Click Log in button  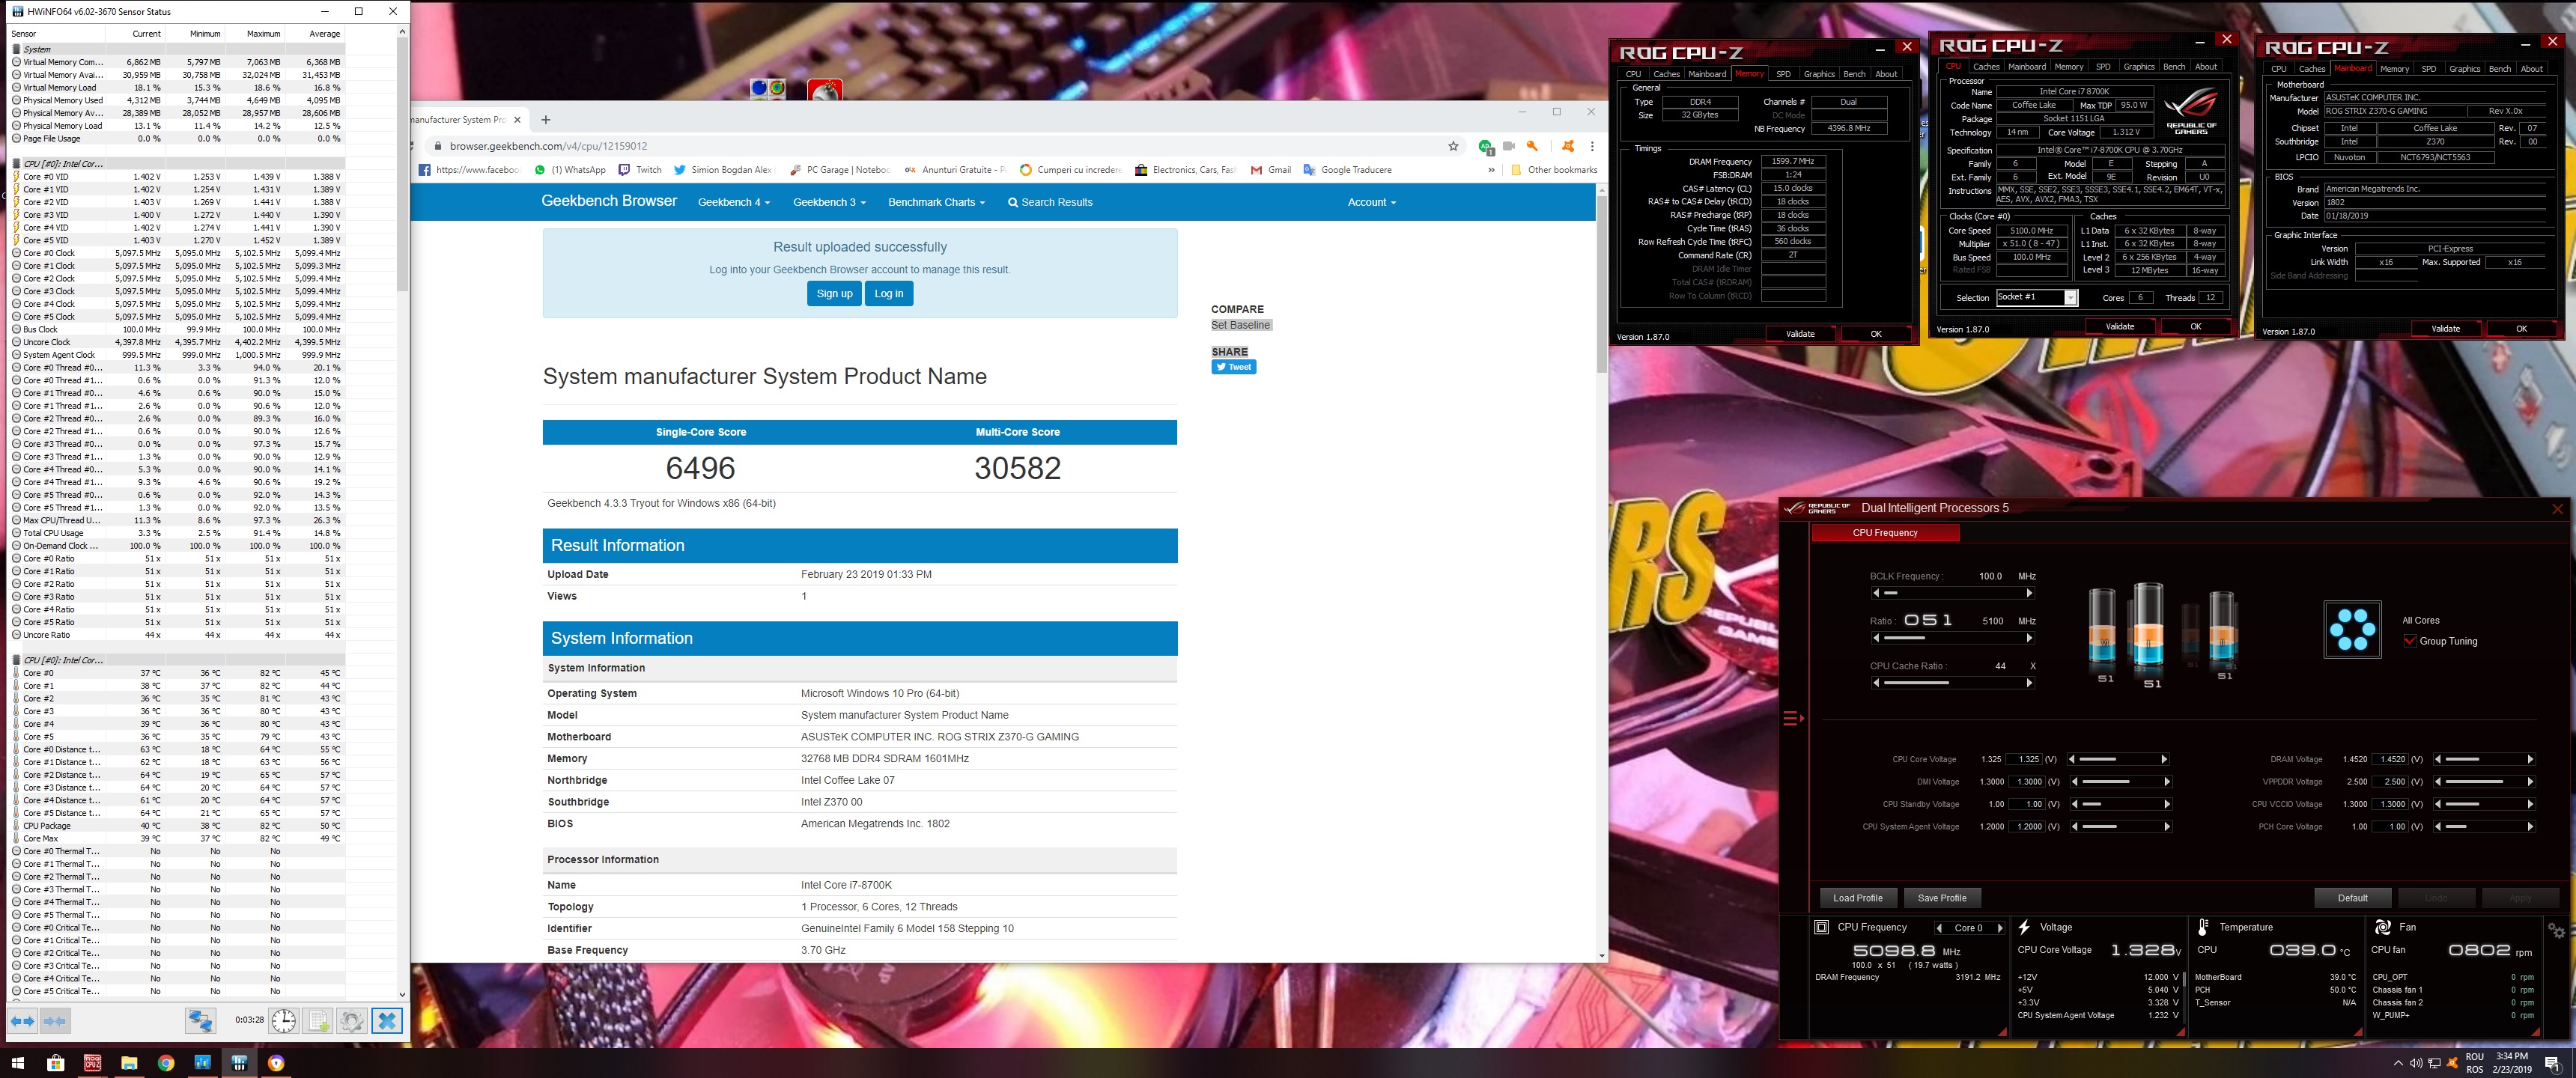888,294
